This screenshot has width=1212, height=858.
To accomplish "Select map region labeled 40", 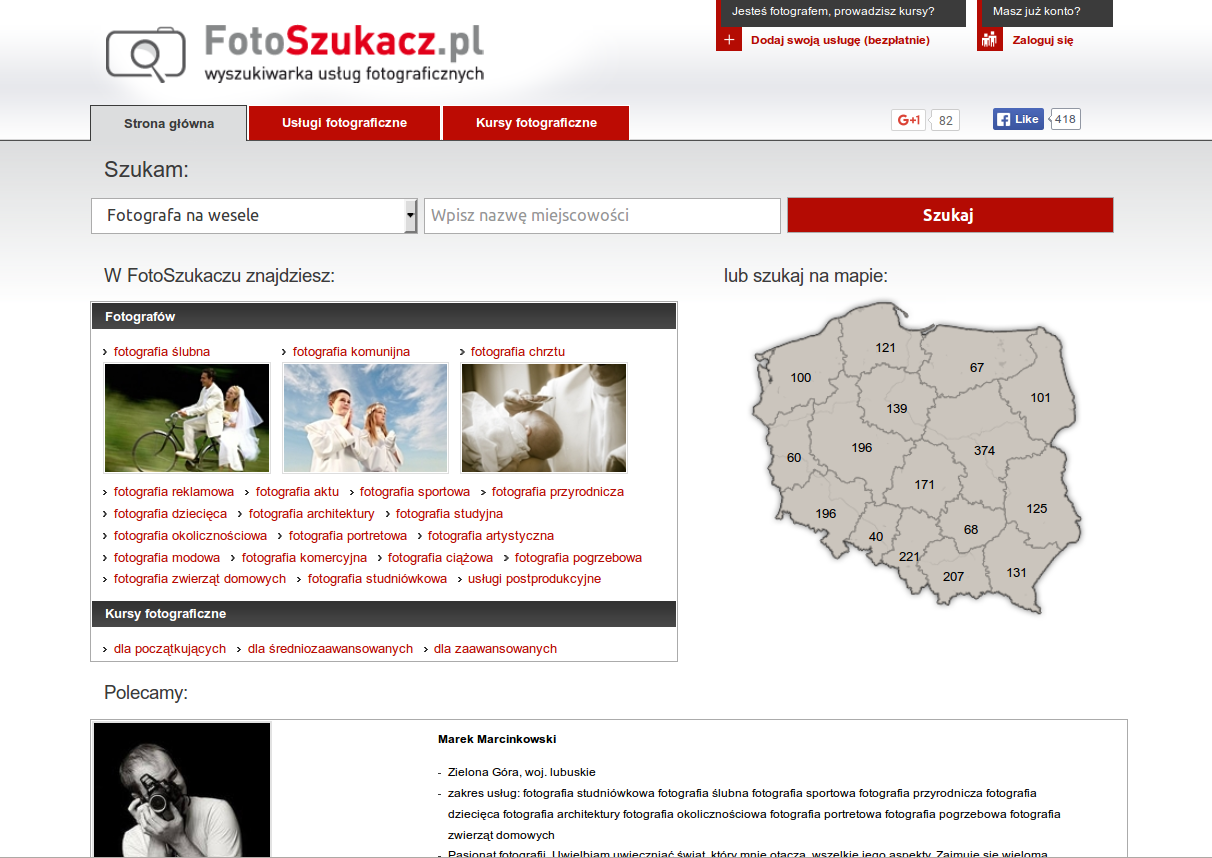I will click(x=876, y=537).
